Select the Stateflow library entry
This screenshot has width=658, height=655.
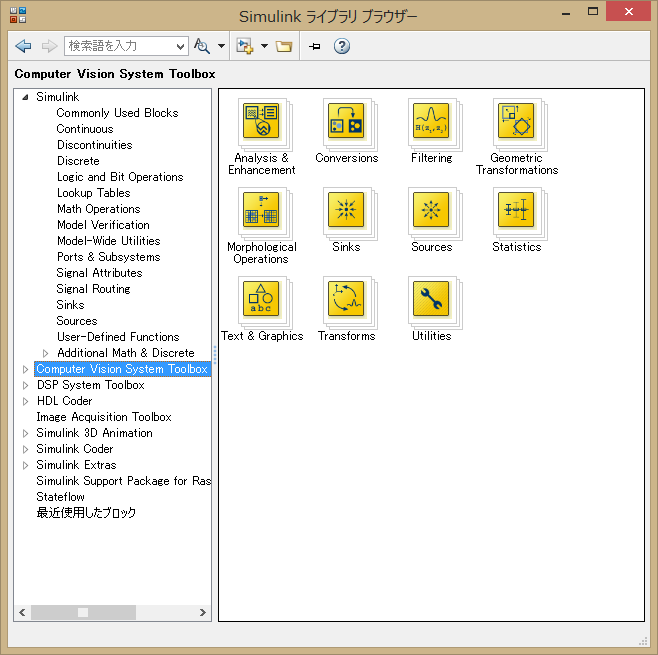(x=60, y=497)
